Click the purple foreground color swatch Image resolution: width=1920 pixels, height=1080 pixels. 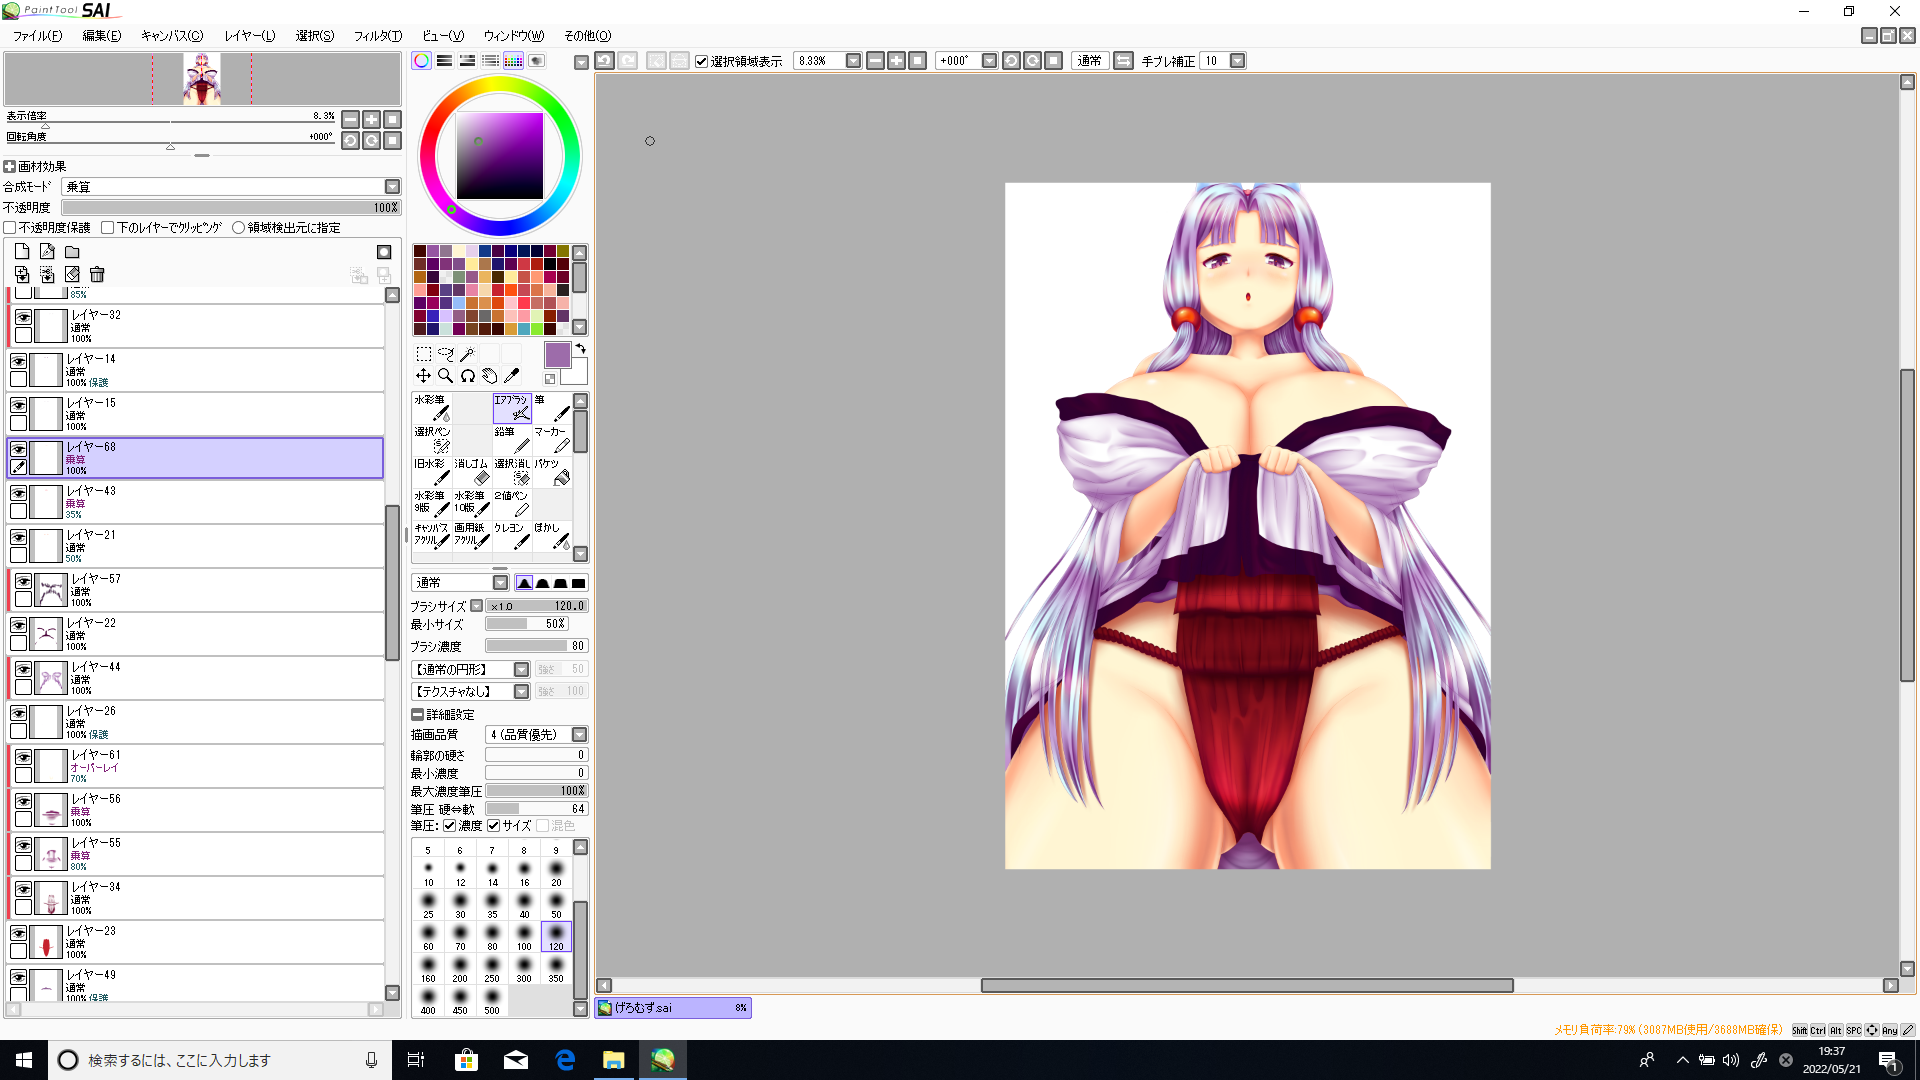pos(557,355)
